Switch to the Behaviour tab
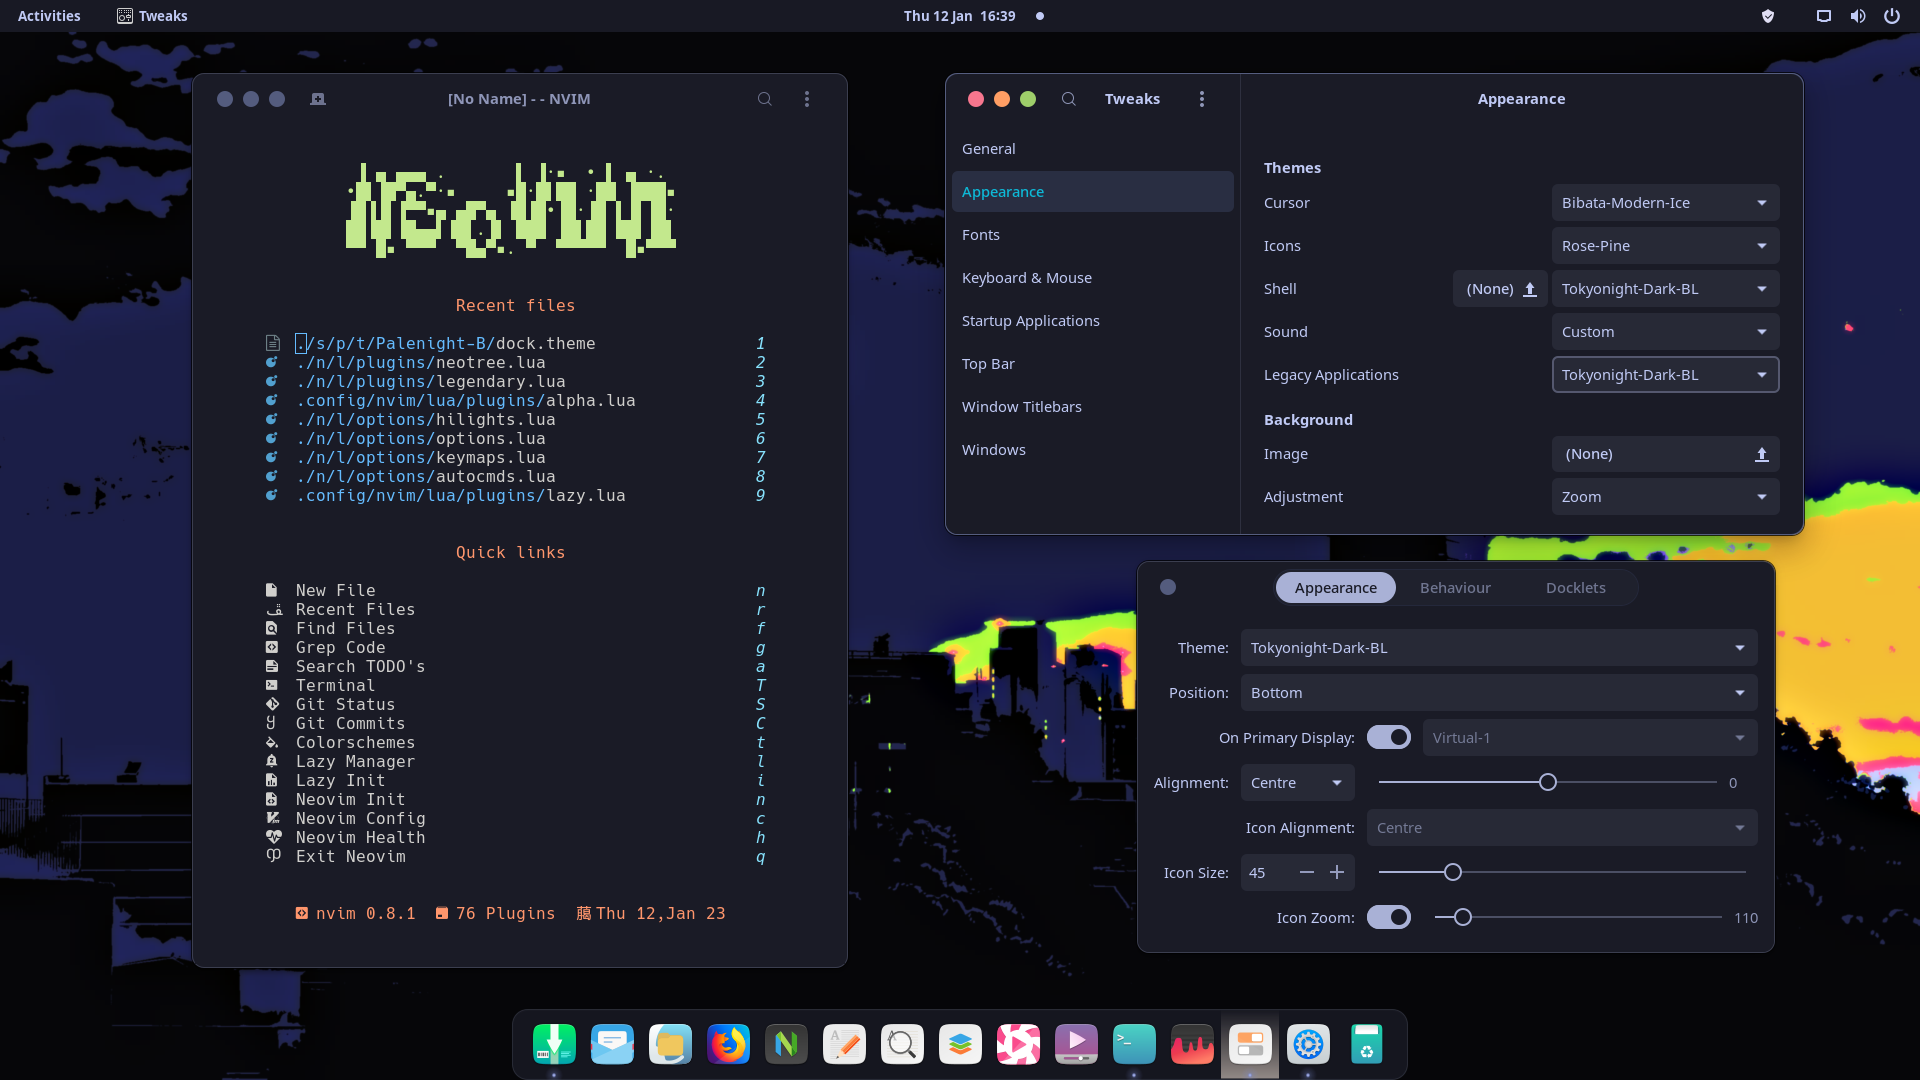1920x1080 pixels. point(1455,588)
